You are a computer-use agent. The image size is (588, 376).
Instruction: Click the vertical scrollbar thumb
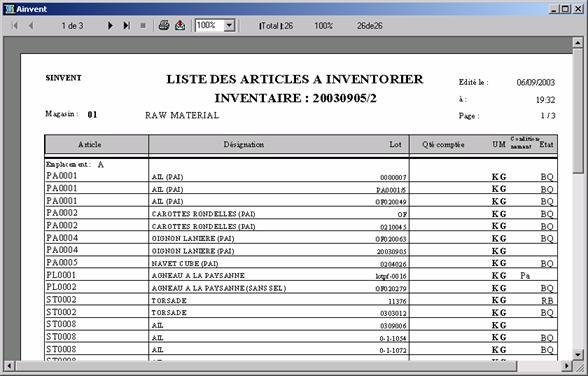pyautogui.click(x=578, y=111)
